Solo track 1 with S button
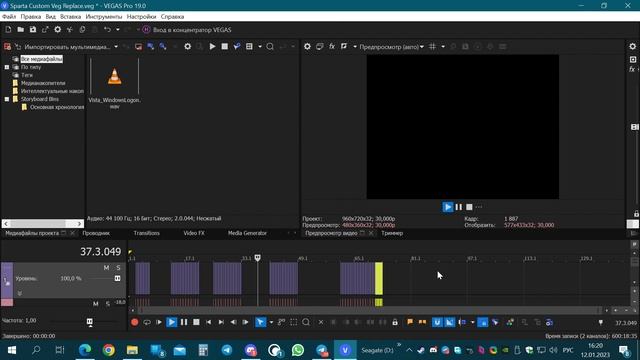640x360 pixels. coord(118,268)
